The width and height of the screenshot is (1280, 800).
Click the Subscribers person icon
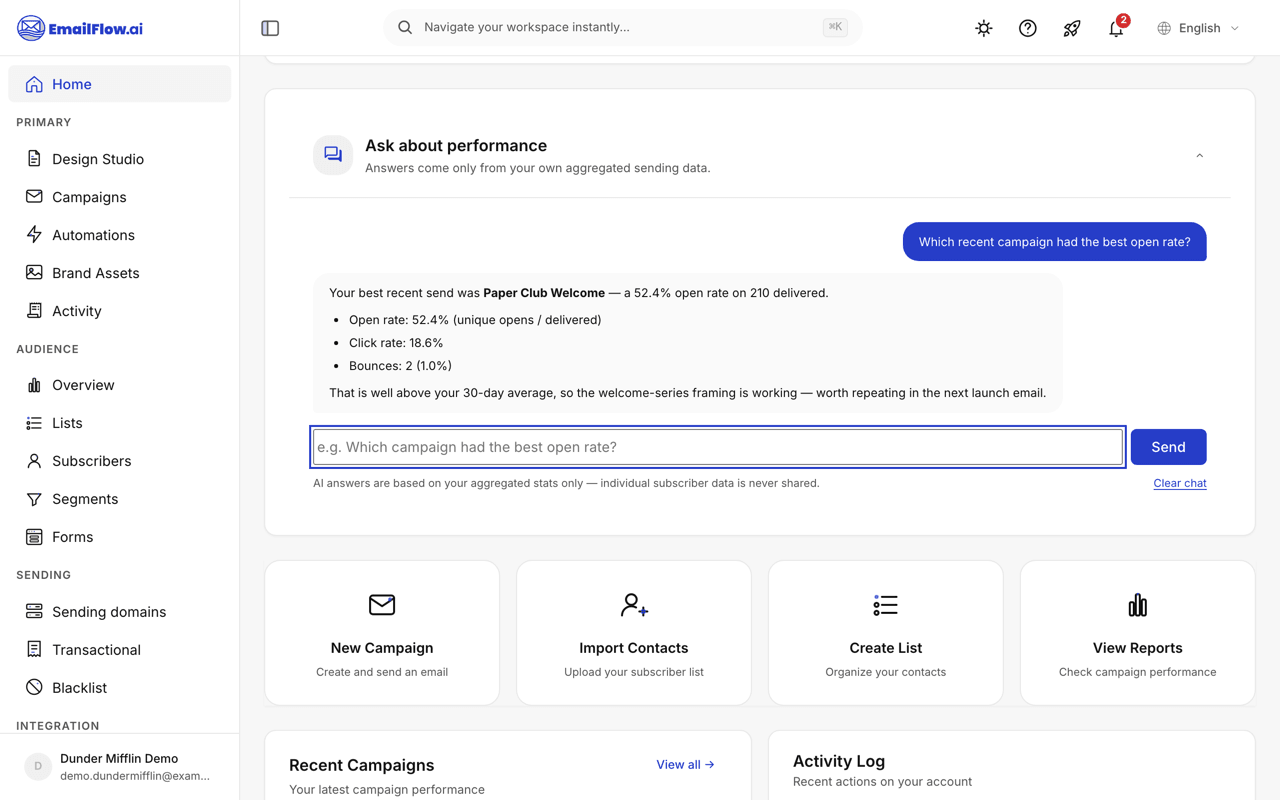point(34,461)
